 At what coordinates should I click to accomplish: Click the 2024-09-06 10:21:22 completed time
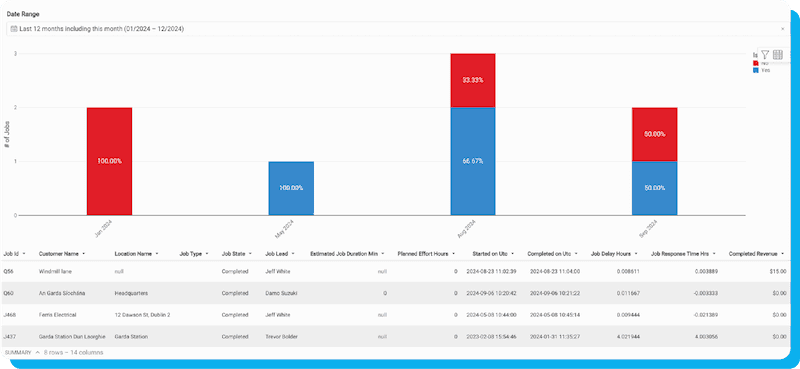(555, 293)
